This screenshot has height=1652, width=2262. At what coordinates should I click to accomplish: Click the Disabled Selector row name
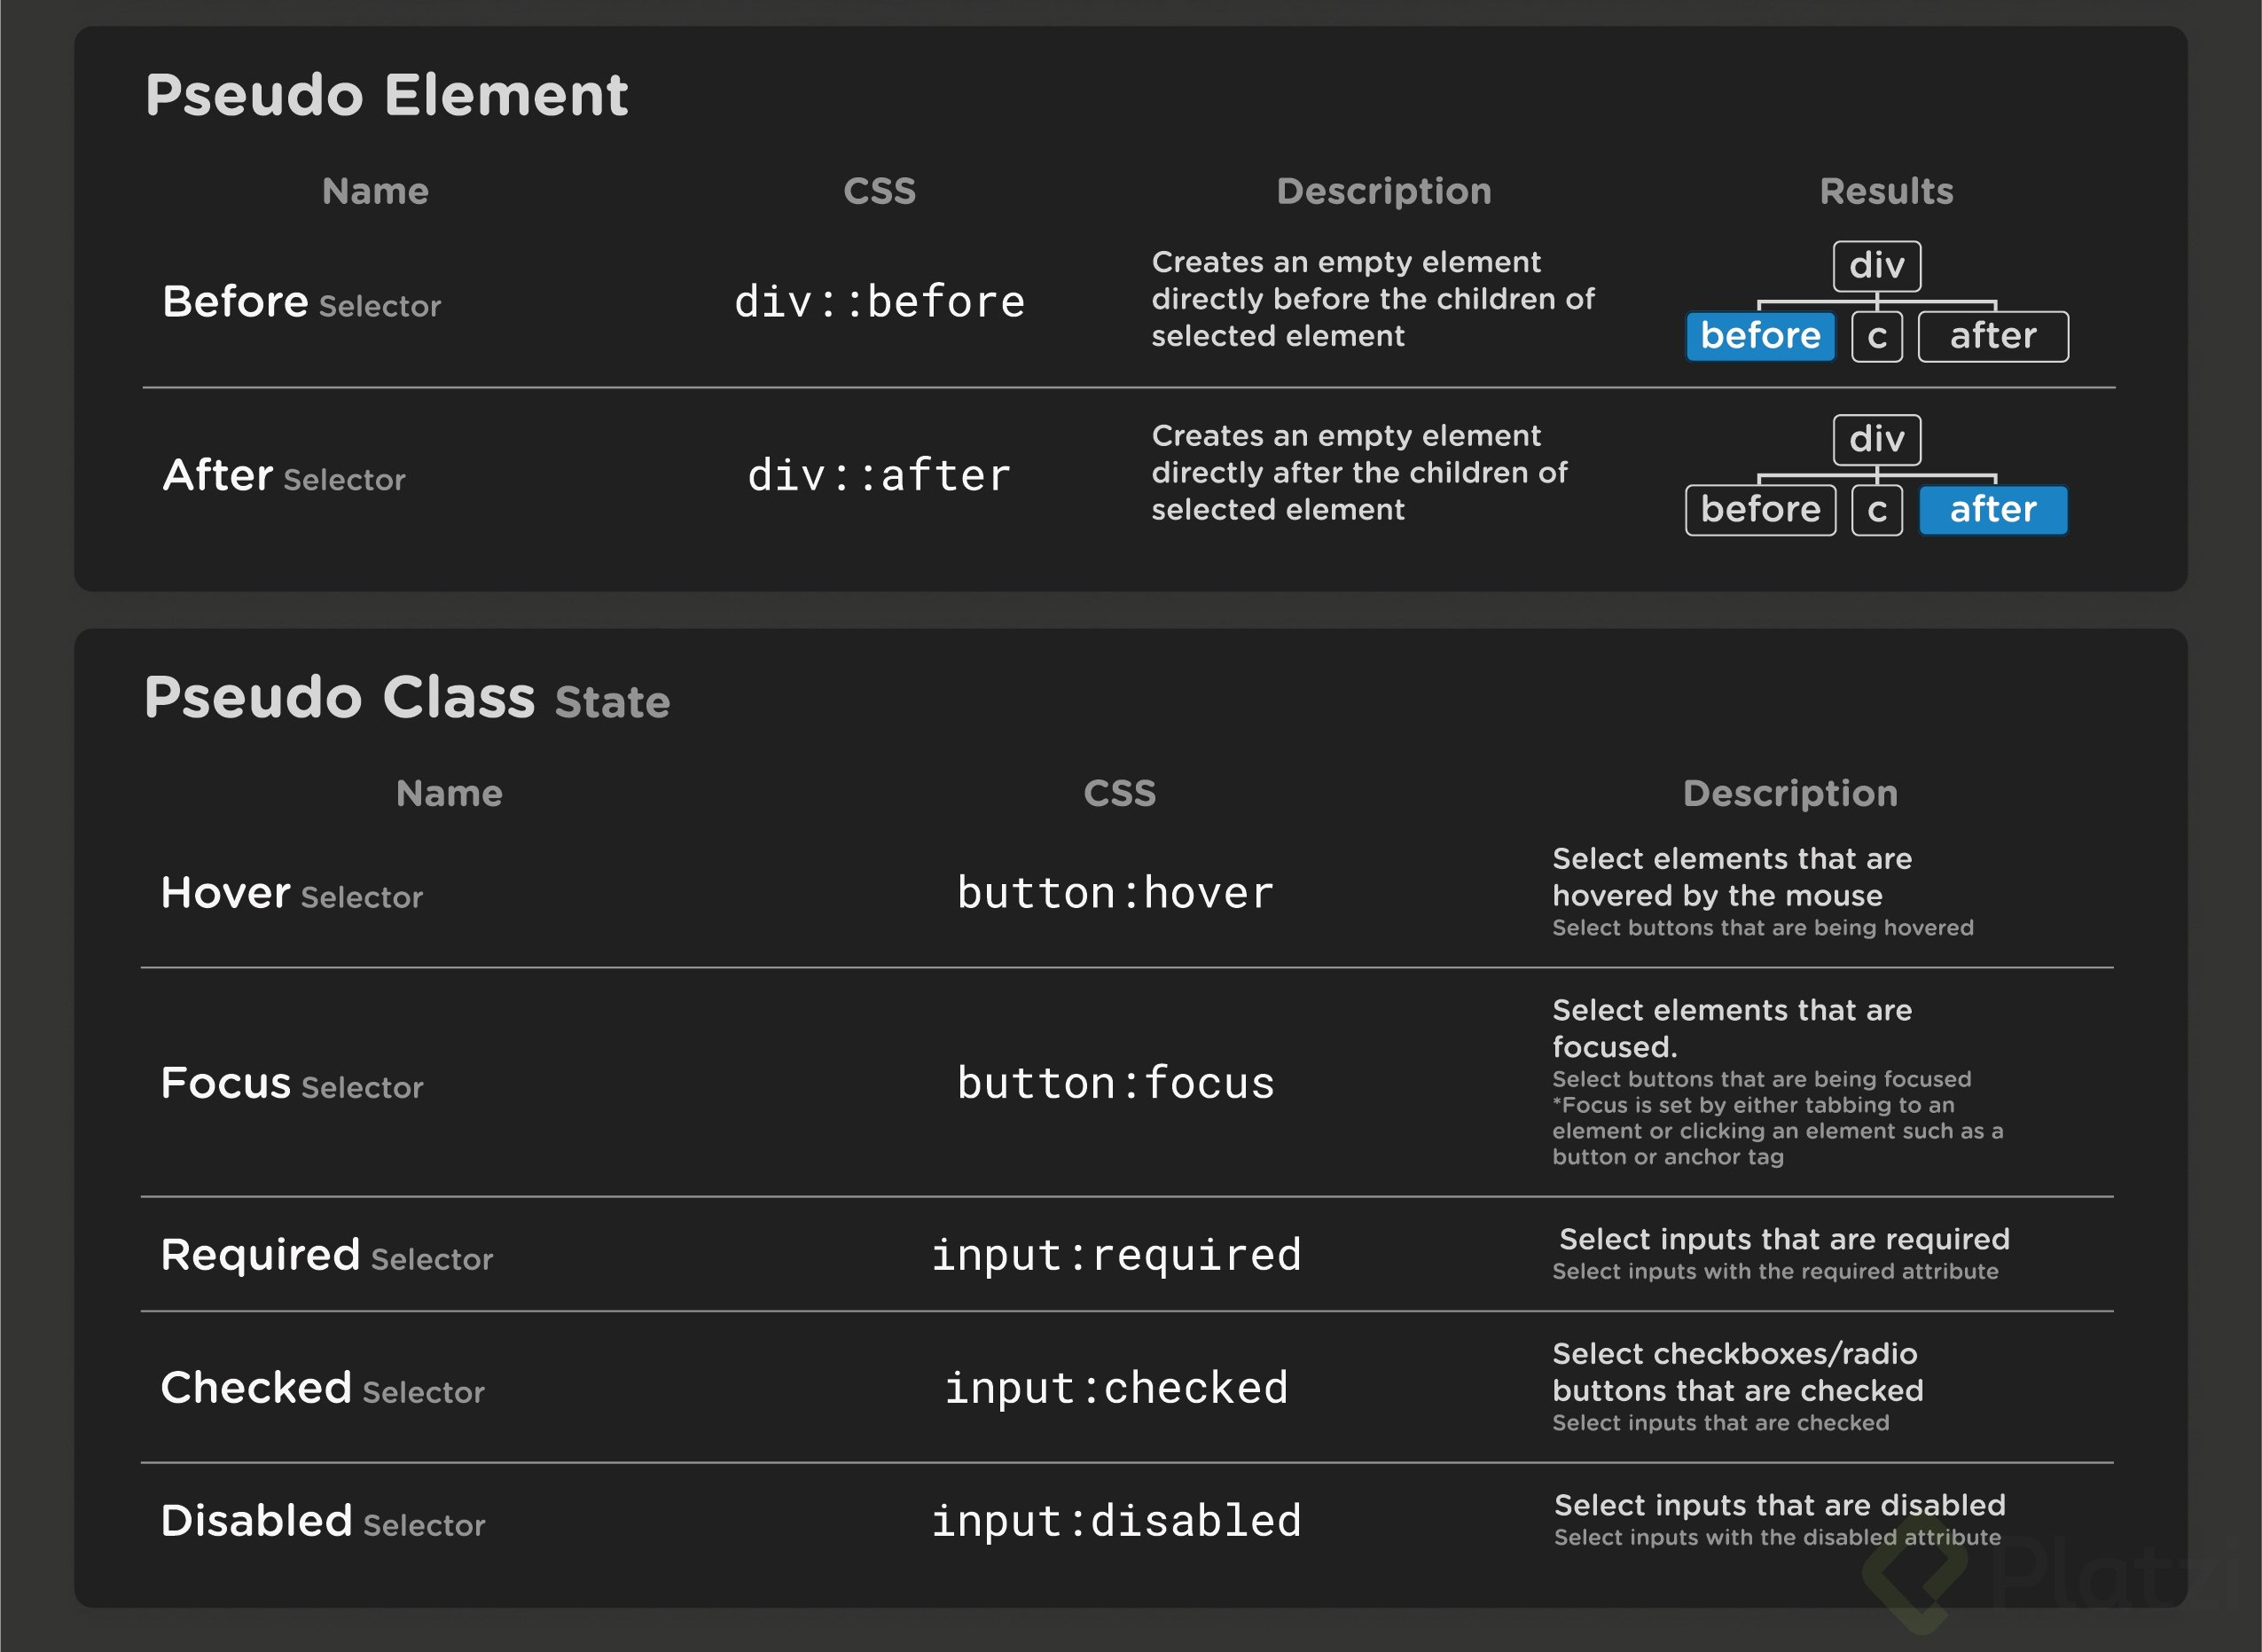tap(323, 1521)
